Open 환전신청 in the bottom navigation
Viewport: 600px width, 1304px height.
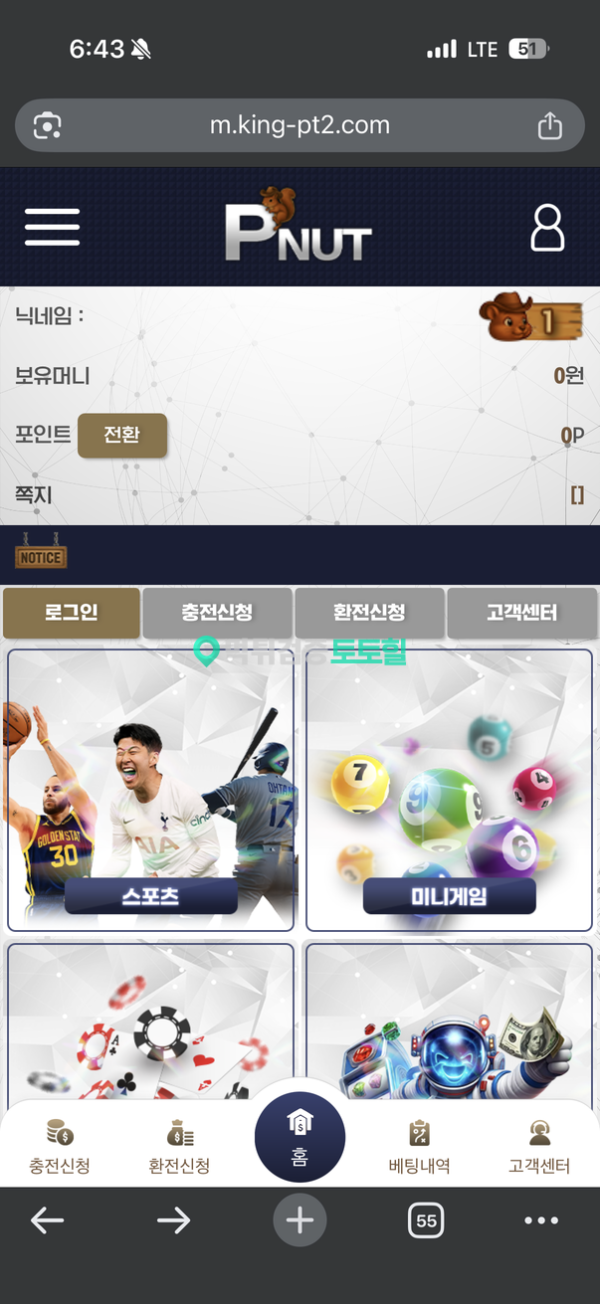180,1146
